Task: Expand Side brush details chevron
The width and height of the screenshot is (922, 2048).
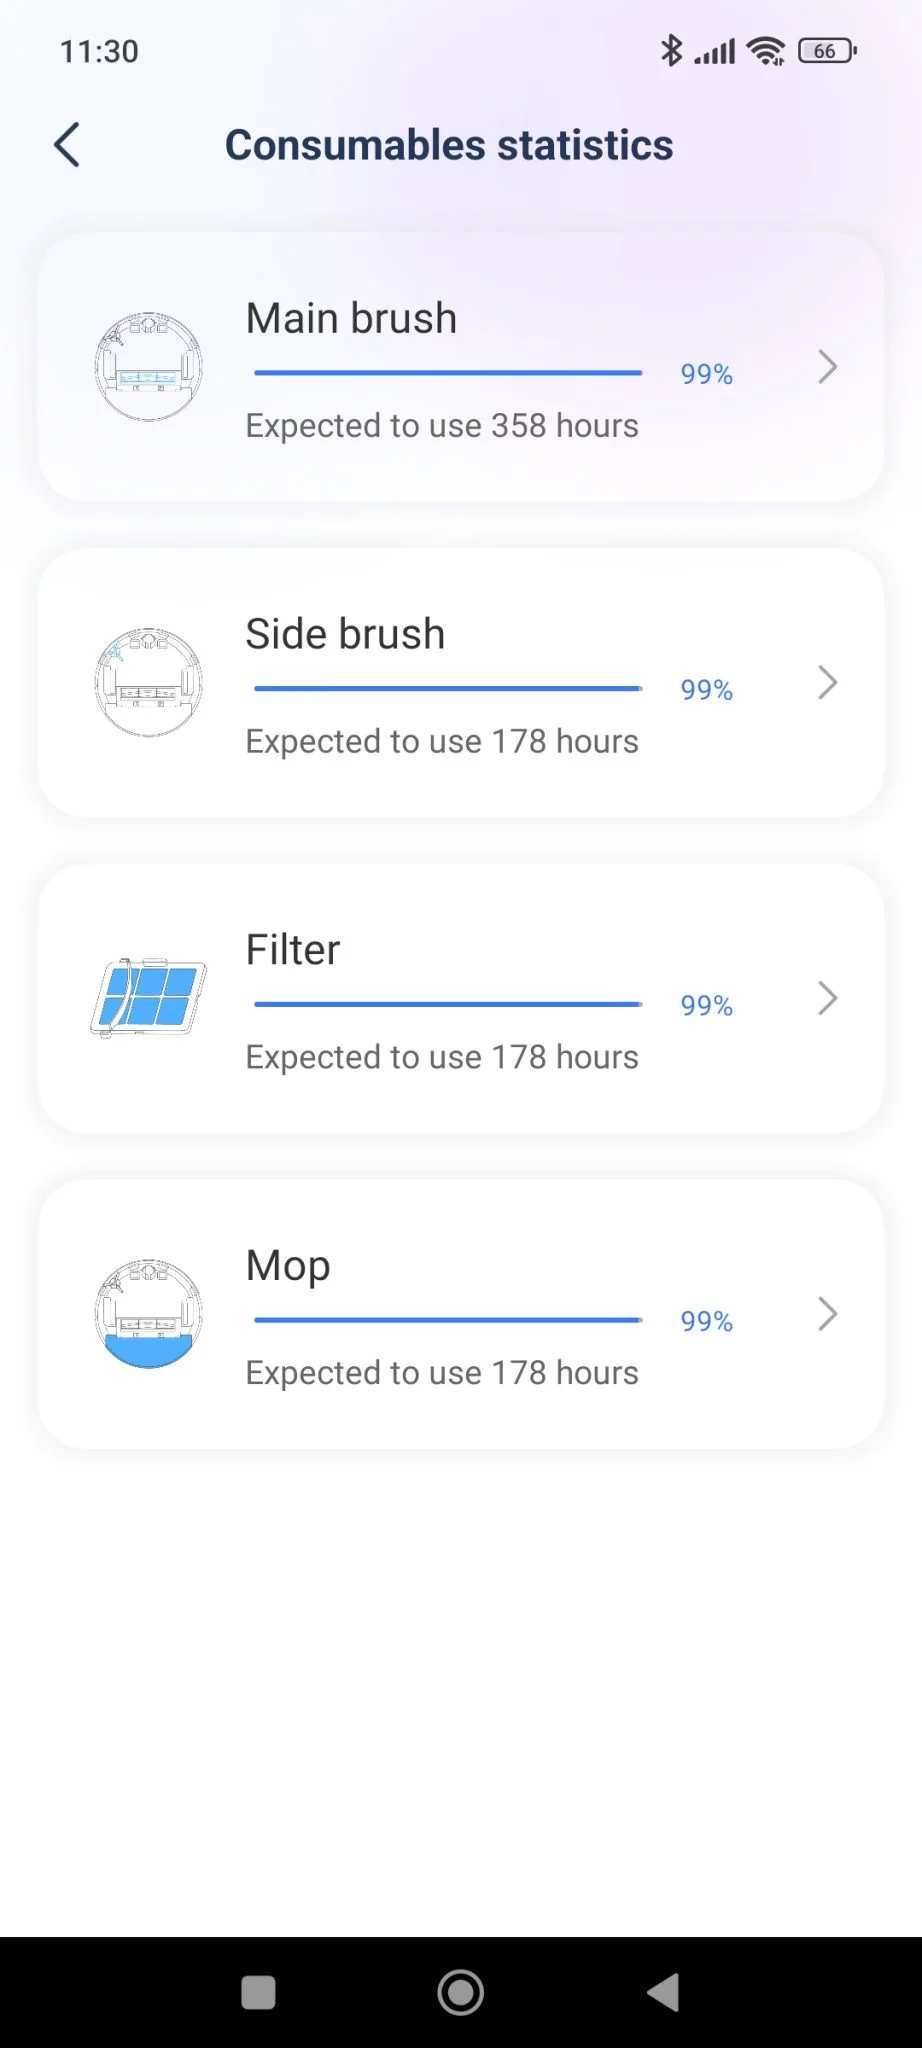Action: click(x=827, y=683)
